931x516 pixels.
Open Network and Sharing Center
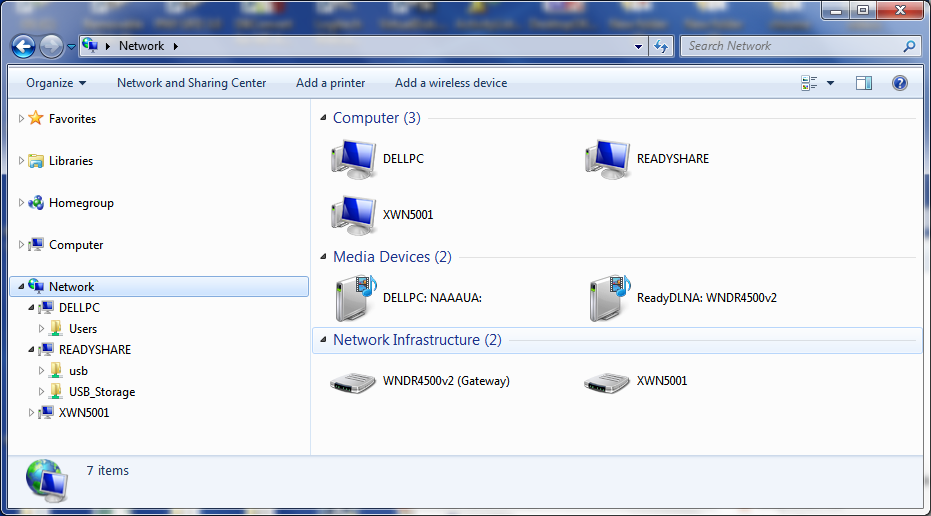(x=191, y=83)
